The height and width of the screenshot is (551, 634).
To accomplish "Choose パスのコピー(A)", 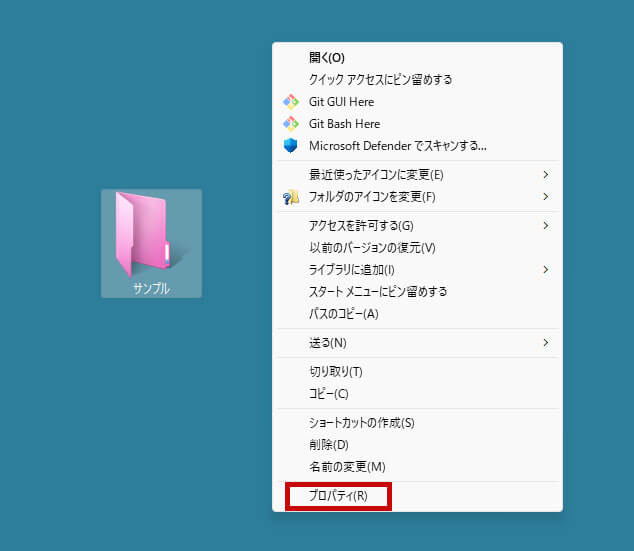I will click(417, 314).
